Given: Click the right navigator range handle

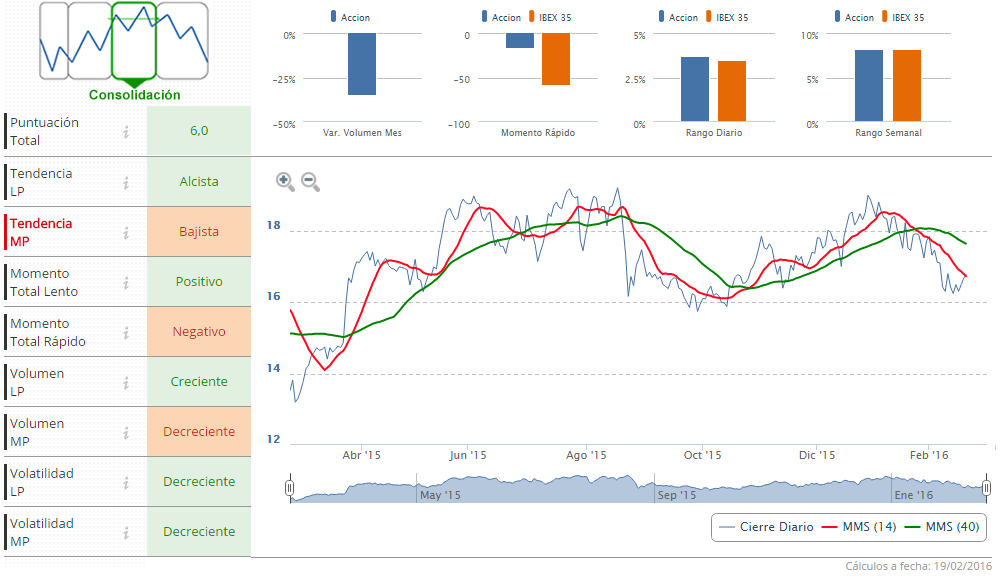Looking at the screenshot, I should point(986,488).
